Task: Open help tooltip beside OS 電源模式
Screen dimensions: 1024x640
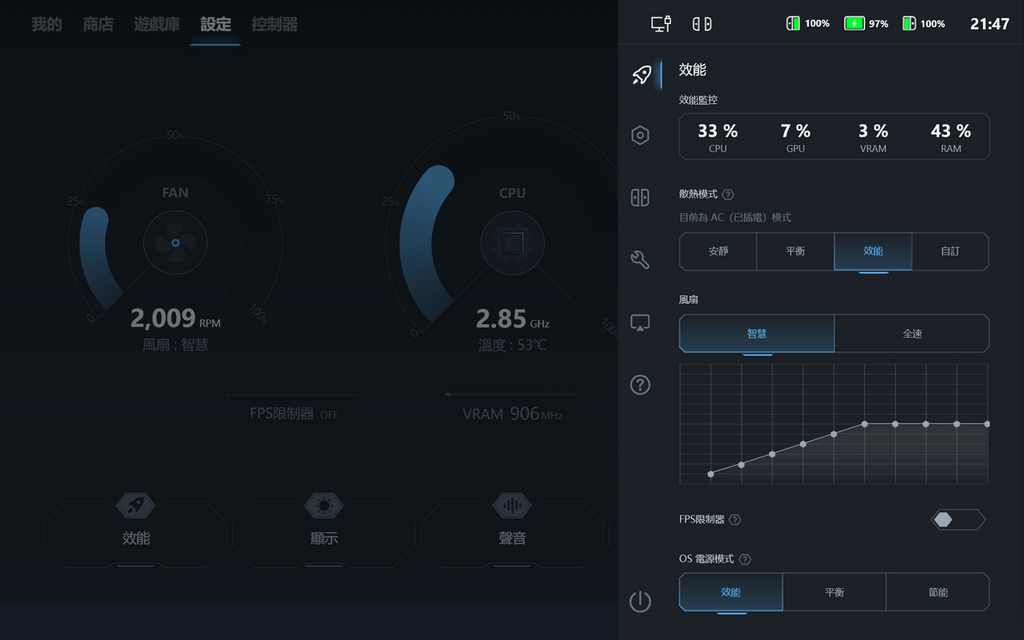Action: pyautogui.click(x=745, y=560)
